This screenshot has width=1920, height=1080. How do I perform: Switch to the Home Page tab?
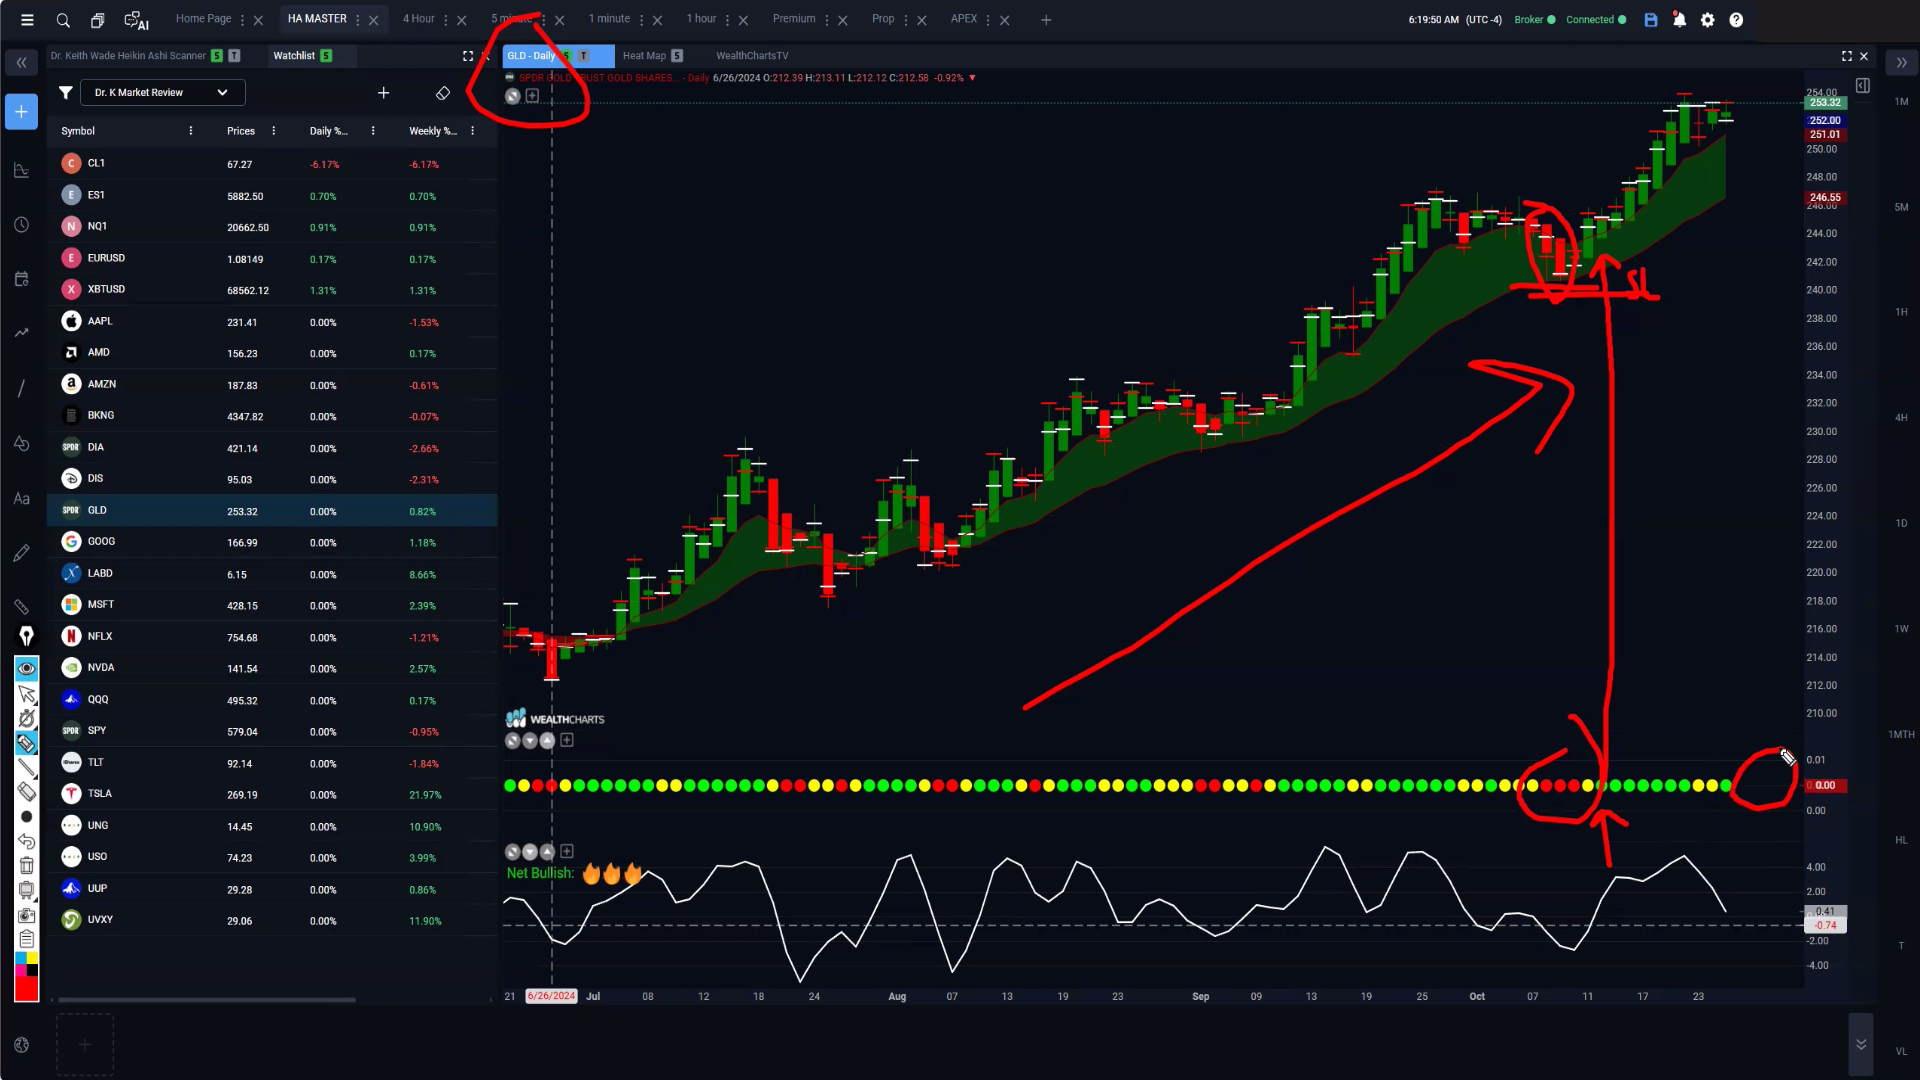[203, 19]
